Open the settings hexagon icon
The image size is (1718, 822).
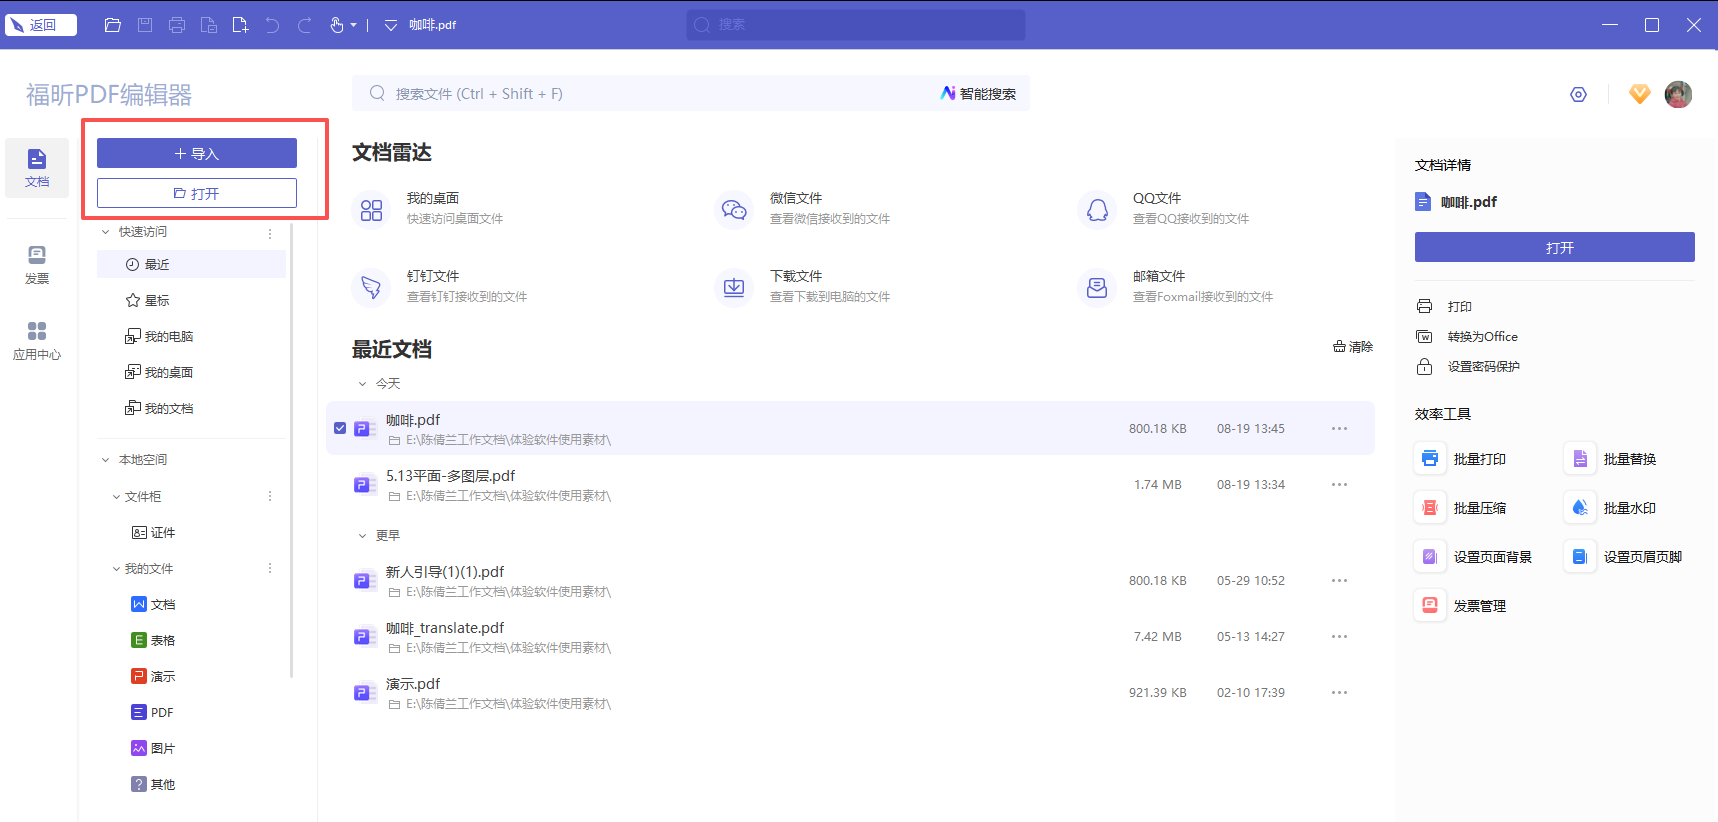(1578, 94)
